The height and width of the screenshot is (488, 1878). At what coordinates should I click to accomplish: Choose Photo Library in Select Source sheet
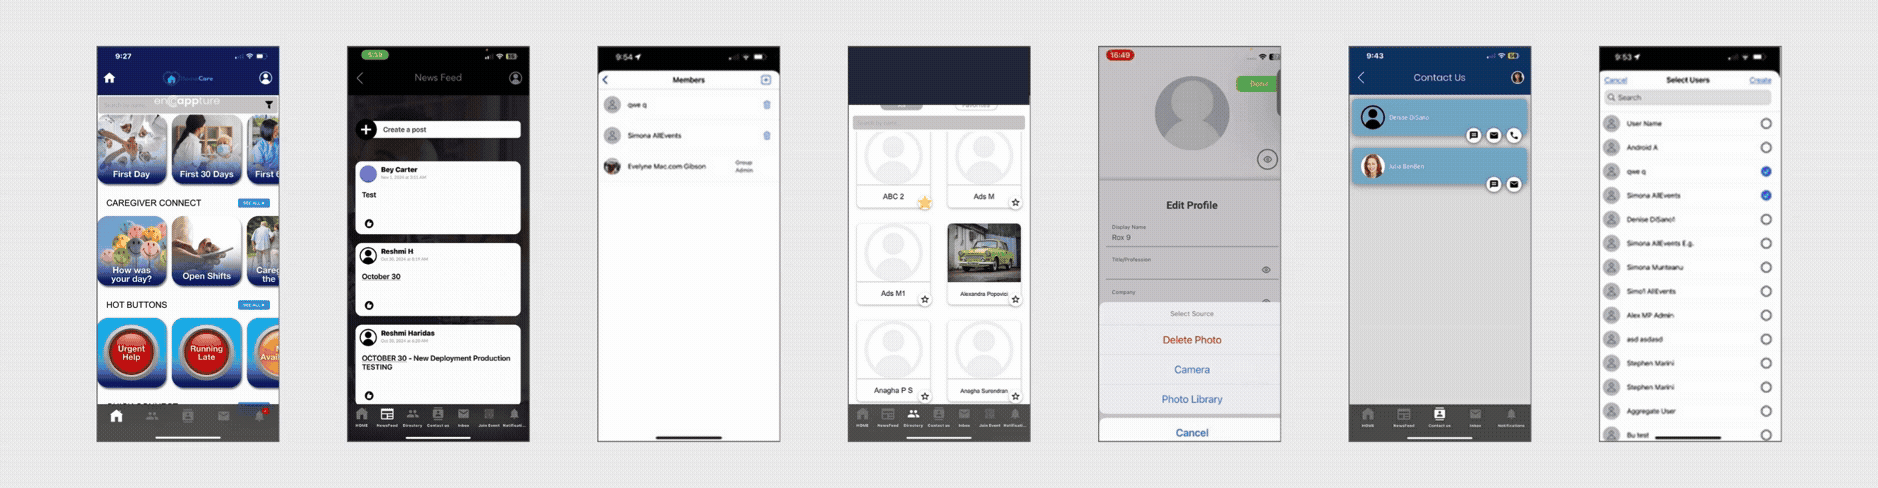click(x=1191, y=399)
